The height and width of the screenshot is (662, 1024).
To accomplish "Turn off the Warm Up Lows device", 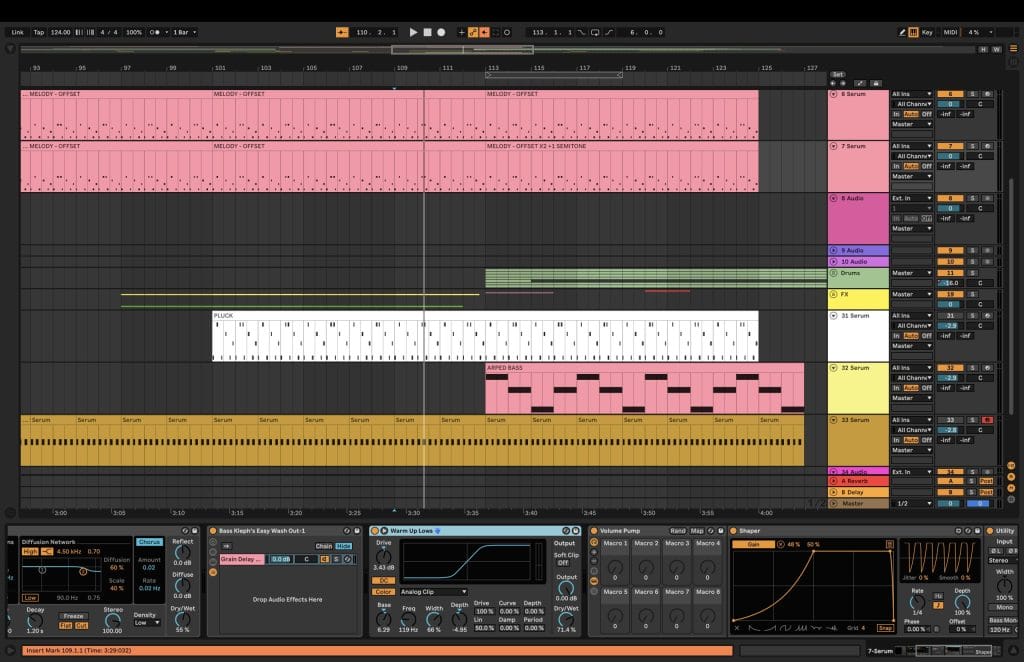I will pyautogui.click(x=374, y=531).
